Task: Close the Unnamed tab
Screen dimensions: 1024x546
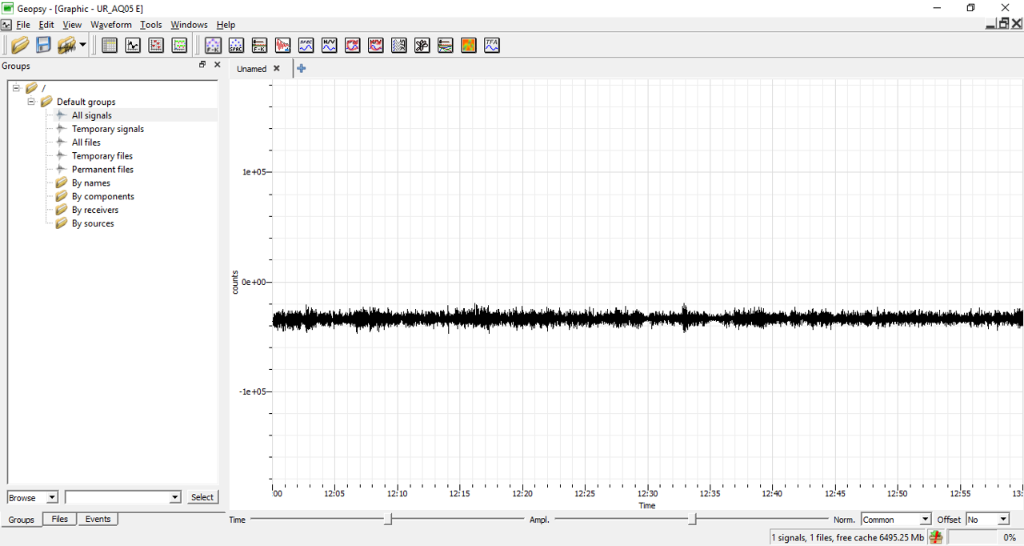Action: pos(277,69)
